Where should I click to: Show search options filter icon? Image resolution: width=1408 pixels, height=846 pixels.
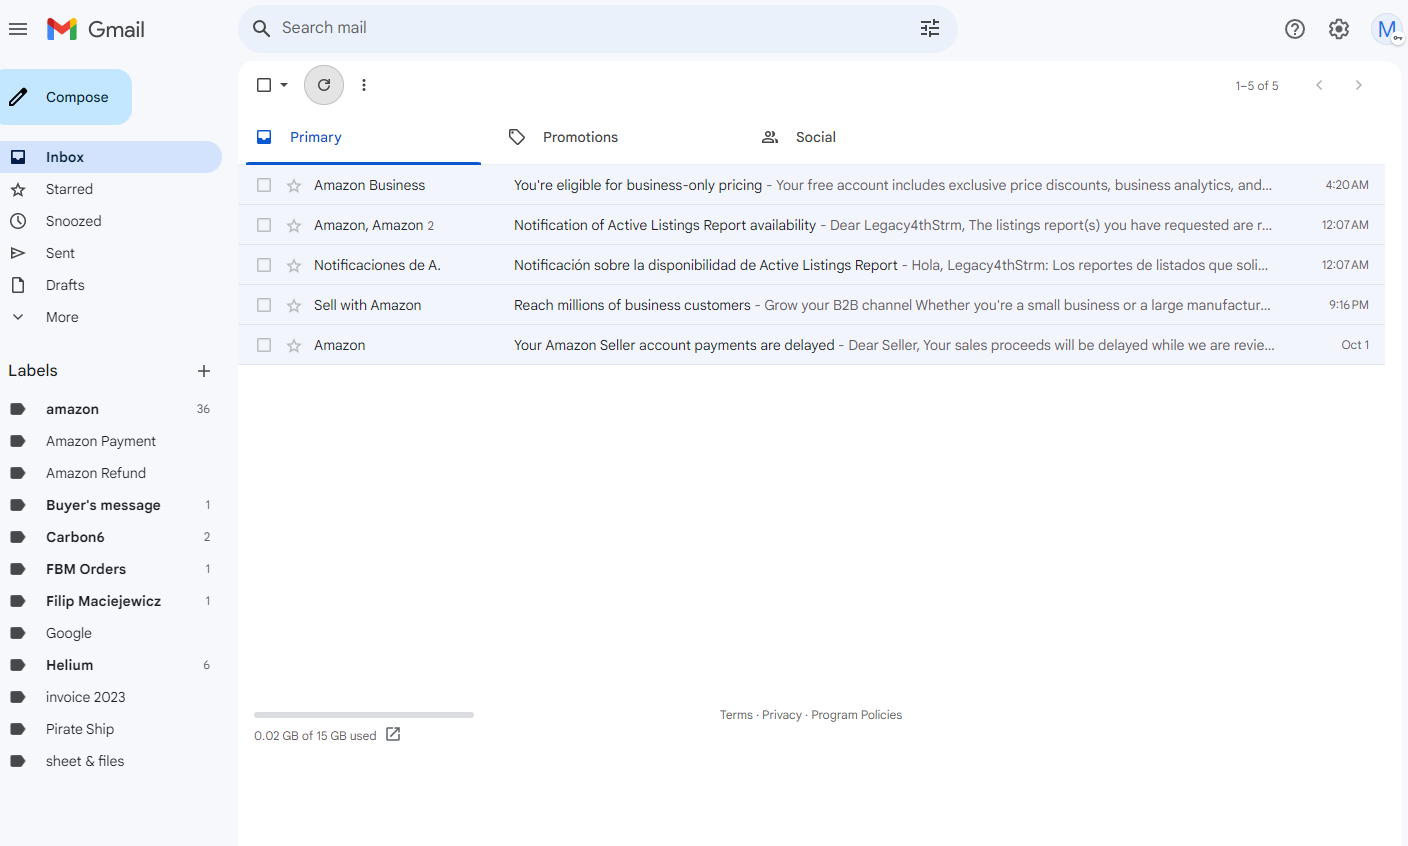pos(930,29)
